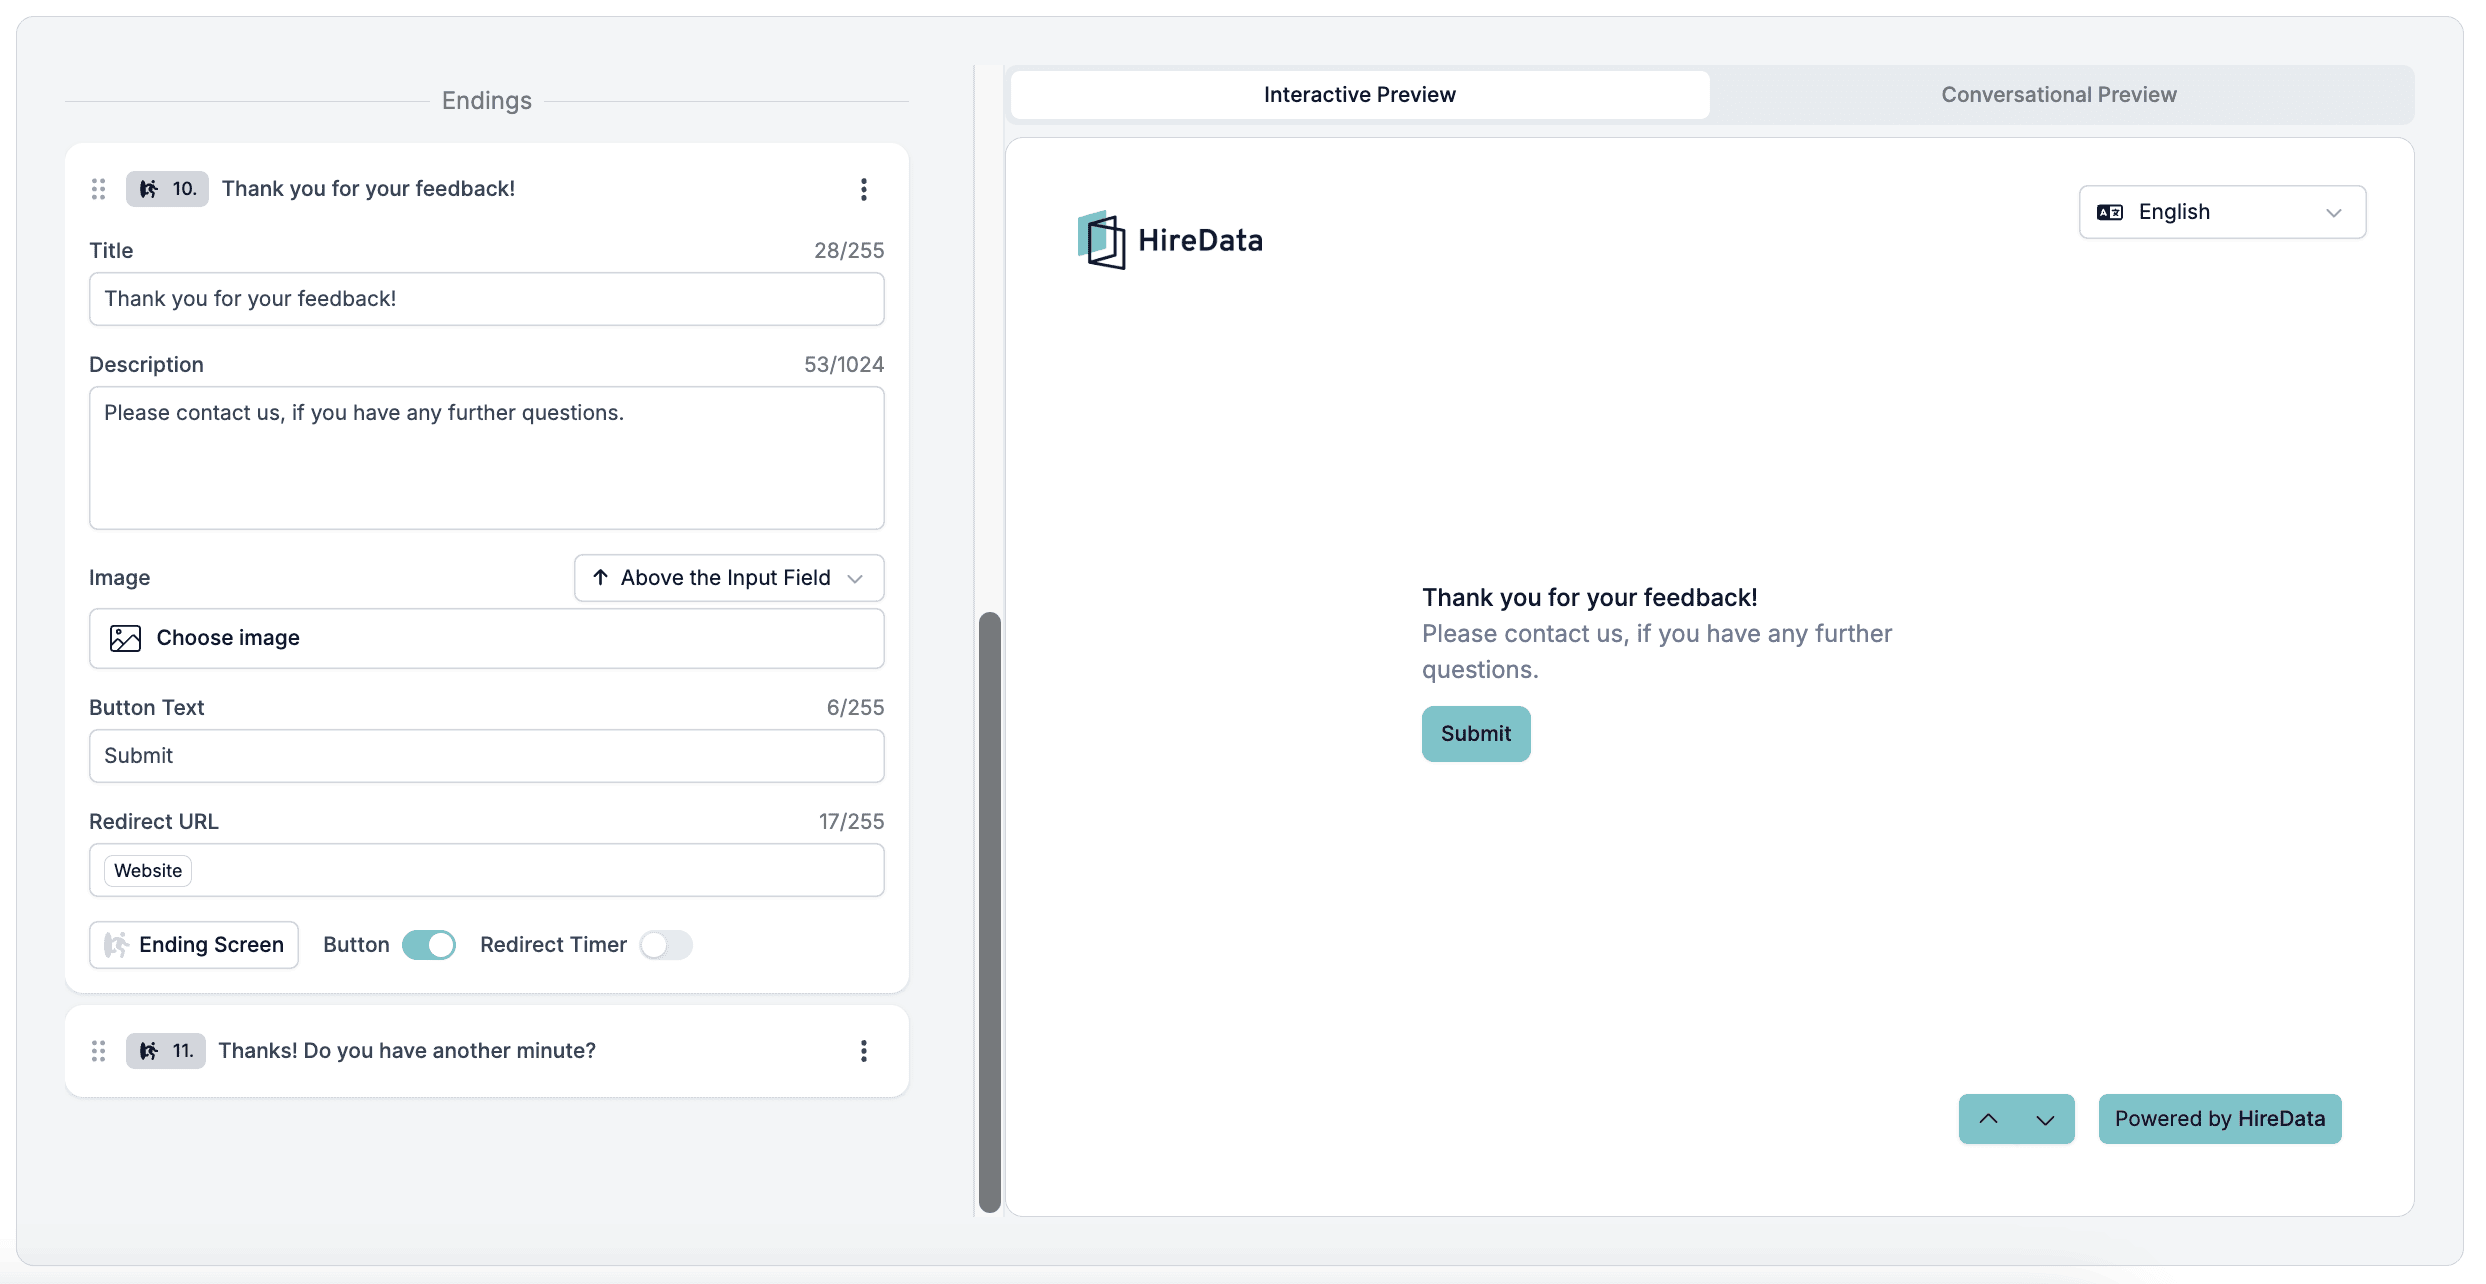Click the preview description text about further questions

[1657, 652]
